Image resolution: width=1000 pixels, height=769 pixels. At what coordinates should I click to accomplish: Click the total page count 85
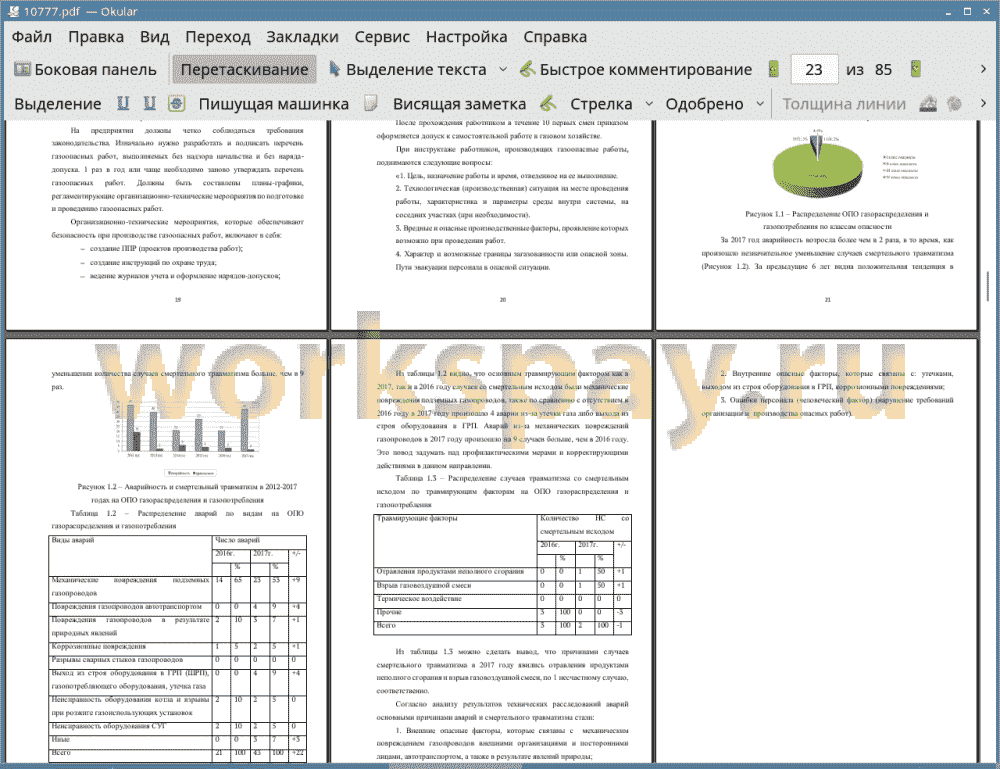tap(883, 70)
